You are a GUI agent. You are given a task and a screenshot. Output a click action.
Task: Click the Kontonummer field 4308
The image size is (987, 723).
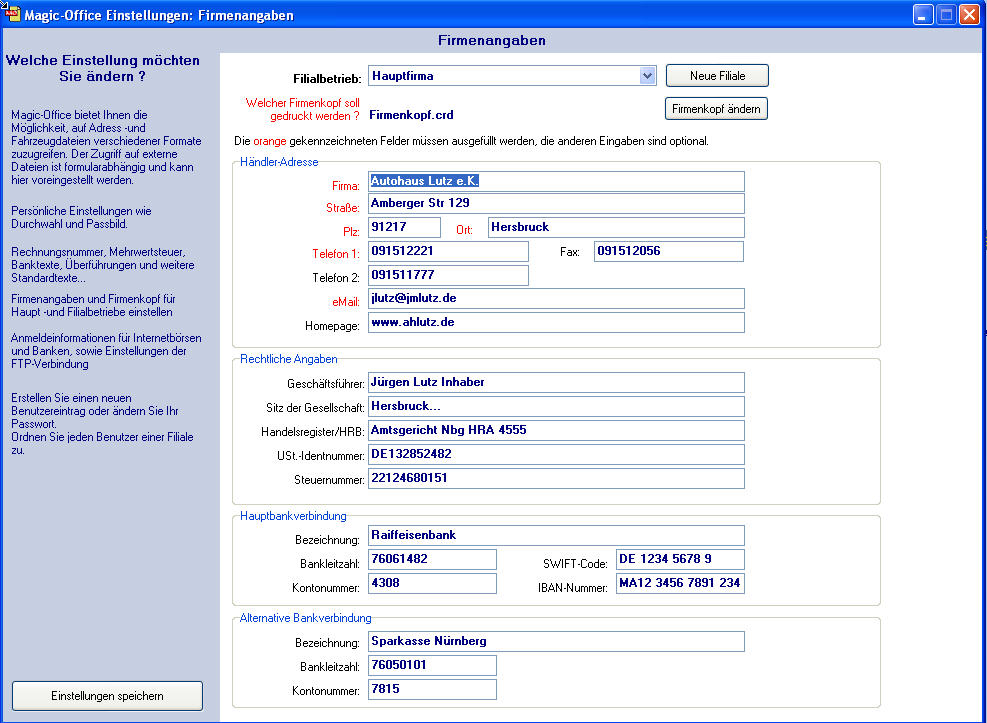(x=432, y=583)
